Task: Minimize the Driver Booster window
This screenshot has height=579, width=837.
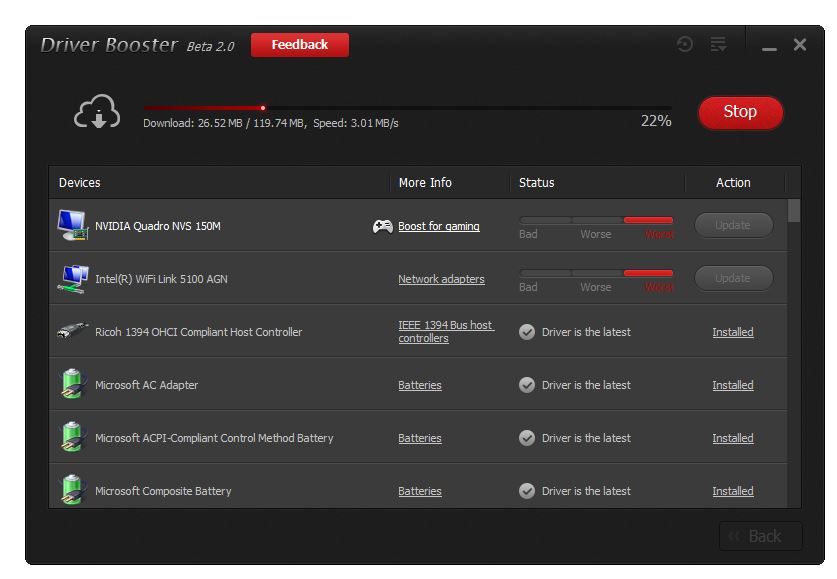Action: click(769, 49)
